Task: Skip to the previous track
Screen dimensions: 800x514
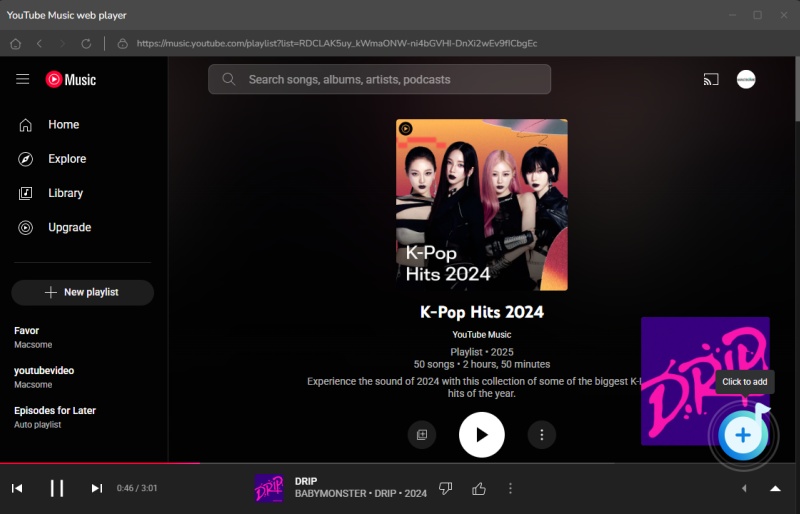Action: tap(17, 488)
